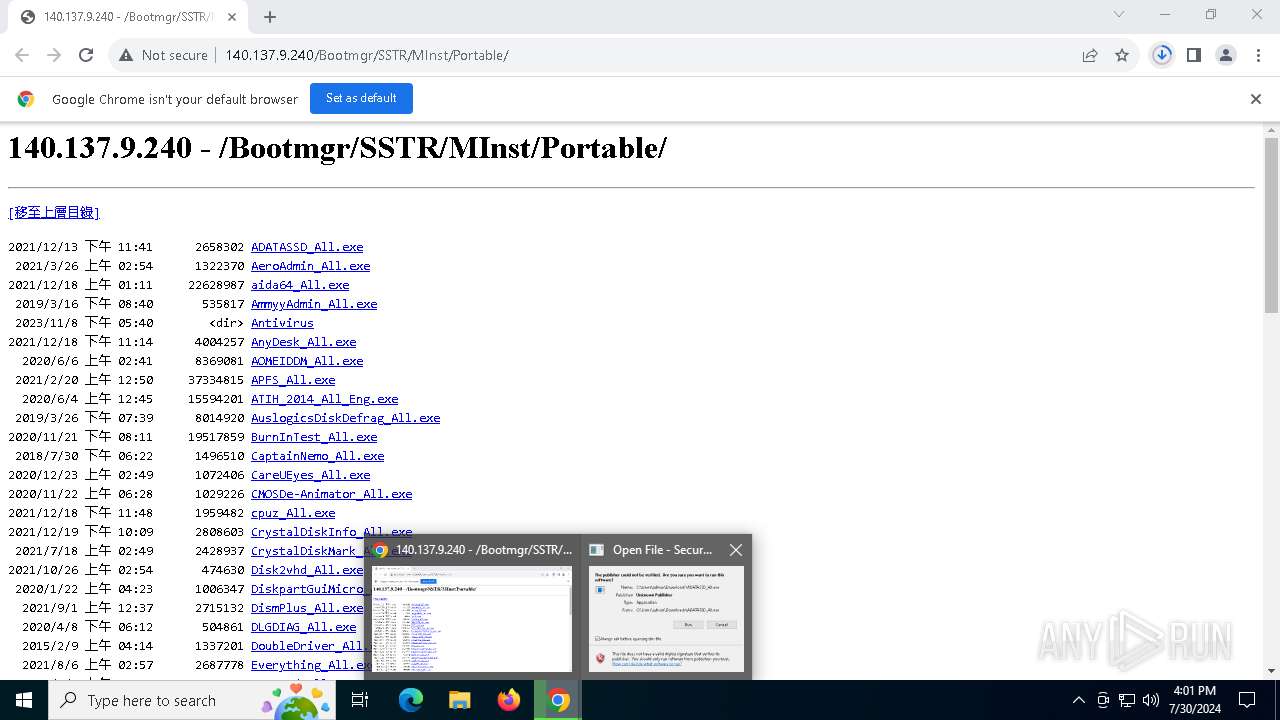Open the volume control speaker icon

point(1151,700)
